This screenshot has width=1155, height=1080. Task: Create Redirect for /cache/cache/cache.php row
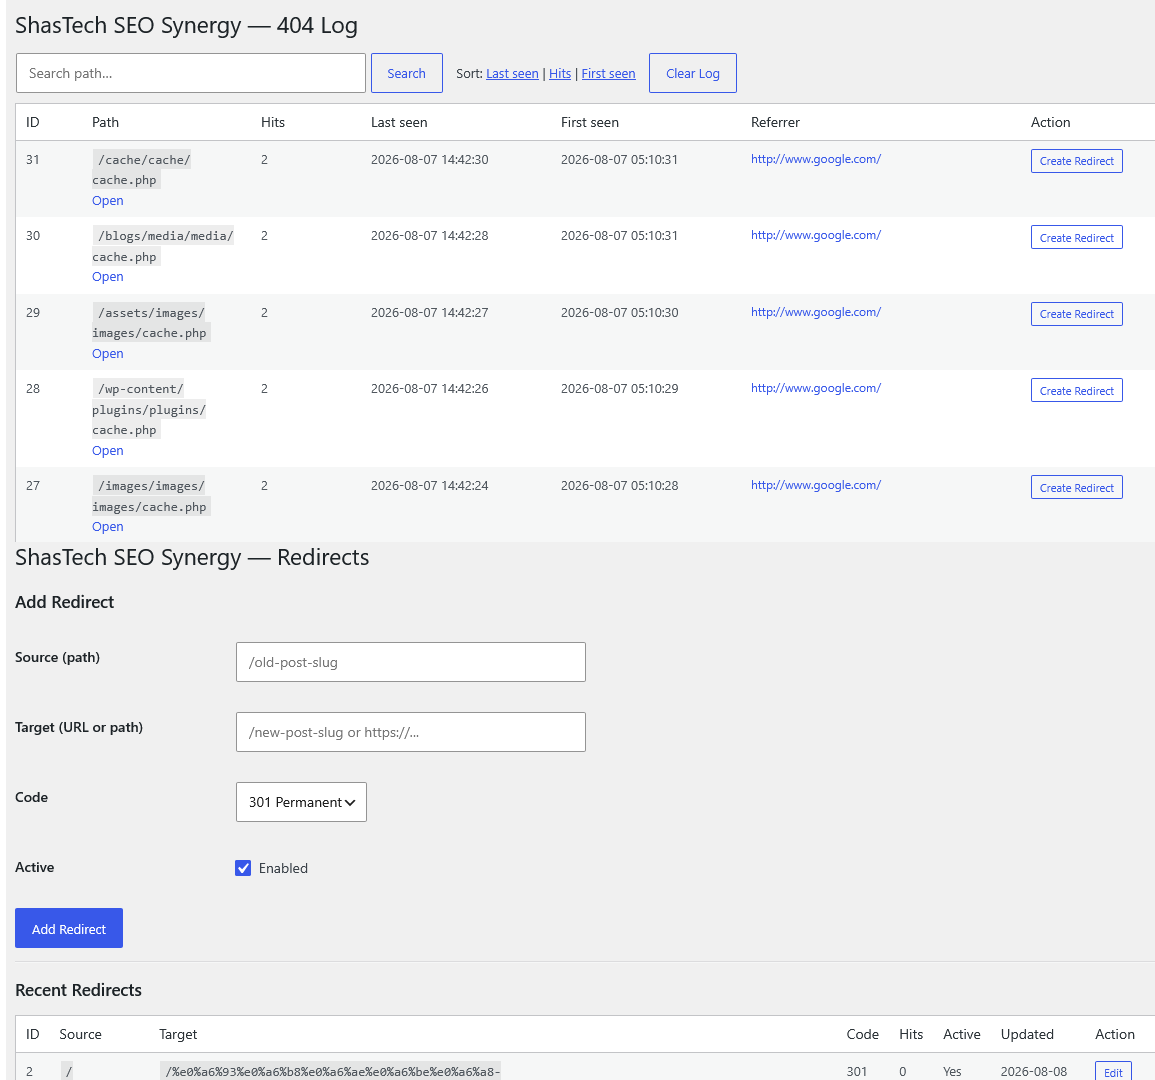click(x=1076, y=161)
